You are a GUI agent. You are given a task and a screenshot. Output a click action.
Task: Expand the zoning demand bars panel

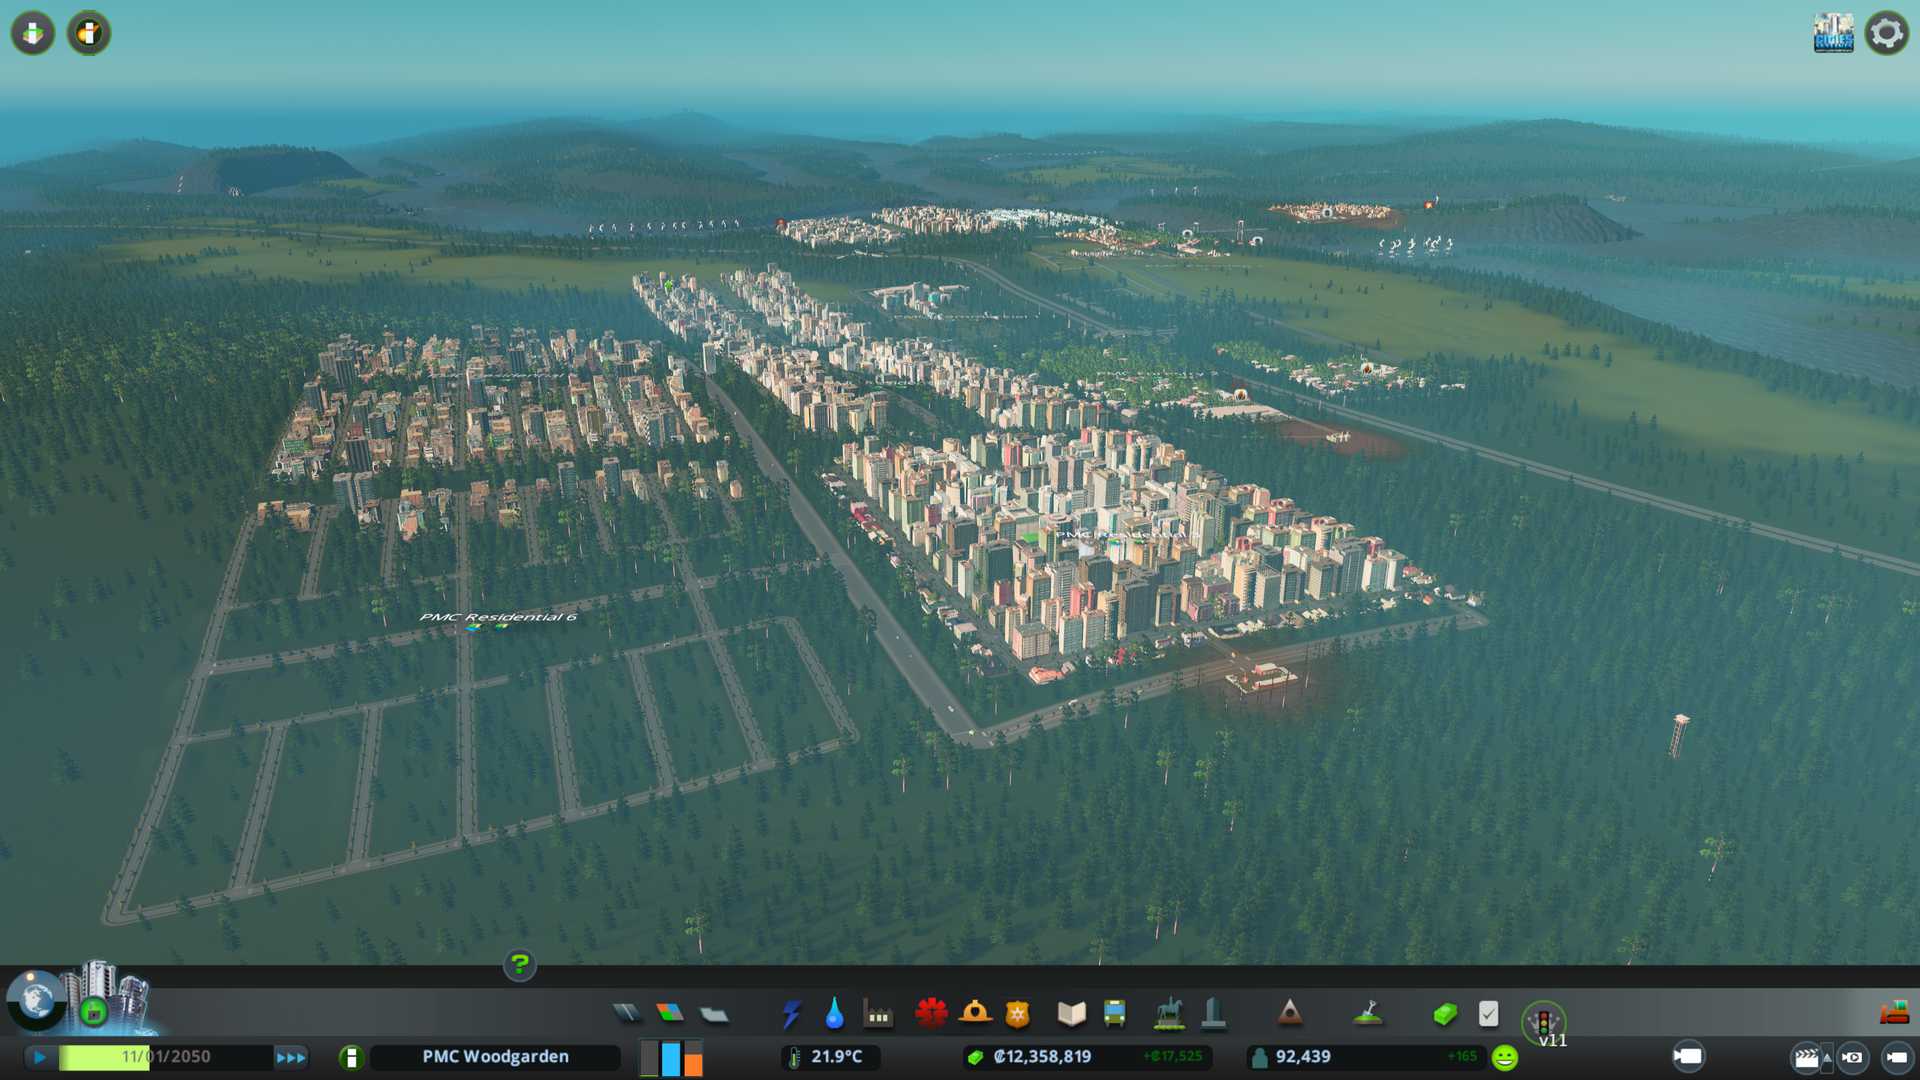[x=671, y=1057]
